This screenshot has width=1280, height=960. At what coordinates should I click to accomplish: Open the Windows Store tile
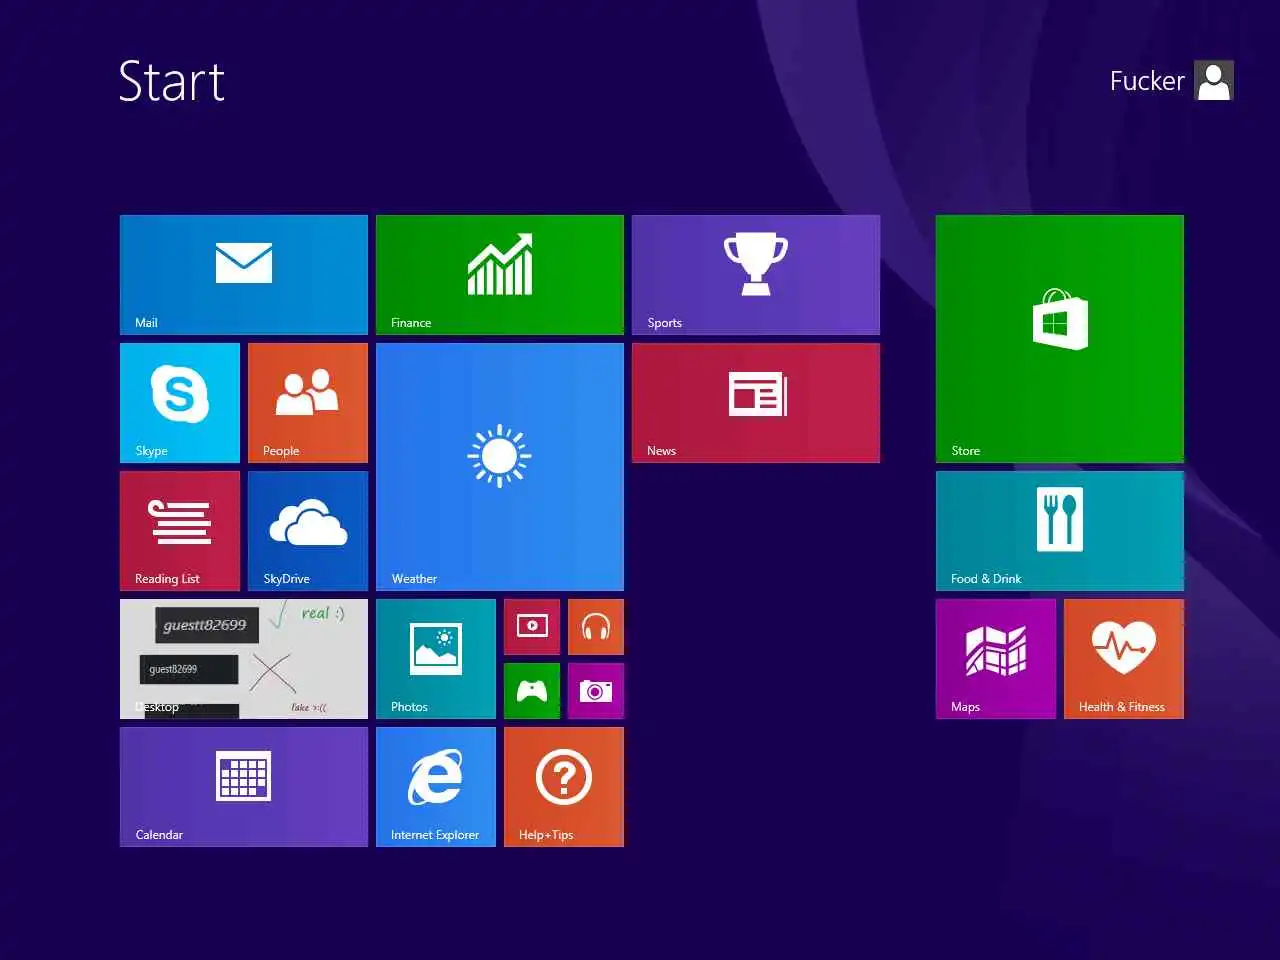[x=1060, y=339]
